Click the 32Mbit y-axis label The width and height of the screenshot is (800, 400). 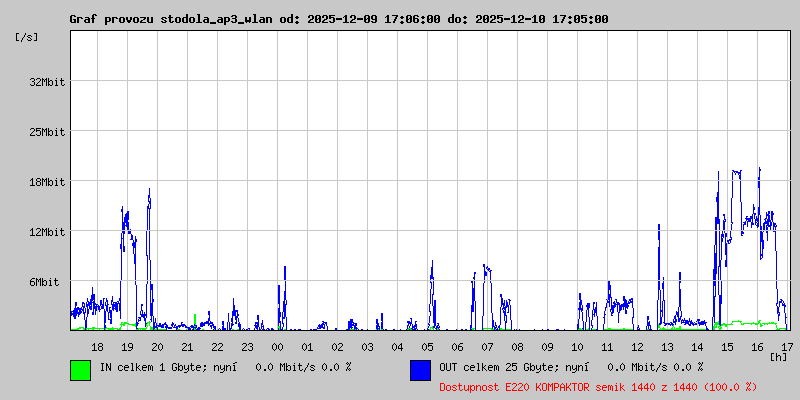47,82
